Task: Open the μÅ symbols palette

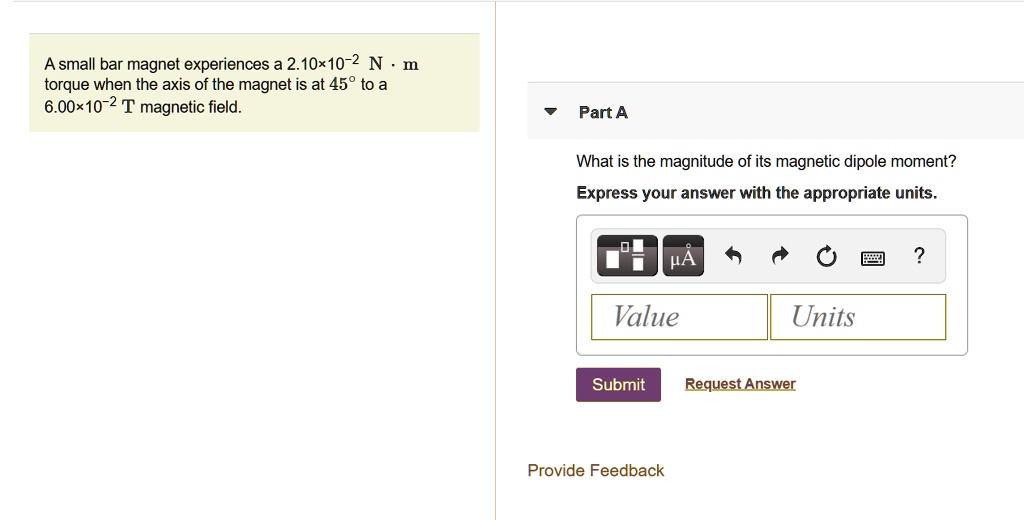Action: pos(683,256)
